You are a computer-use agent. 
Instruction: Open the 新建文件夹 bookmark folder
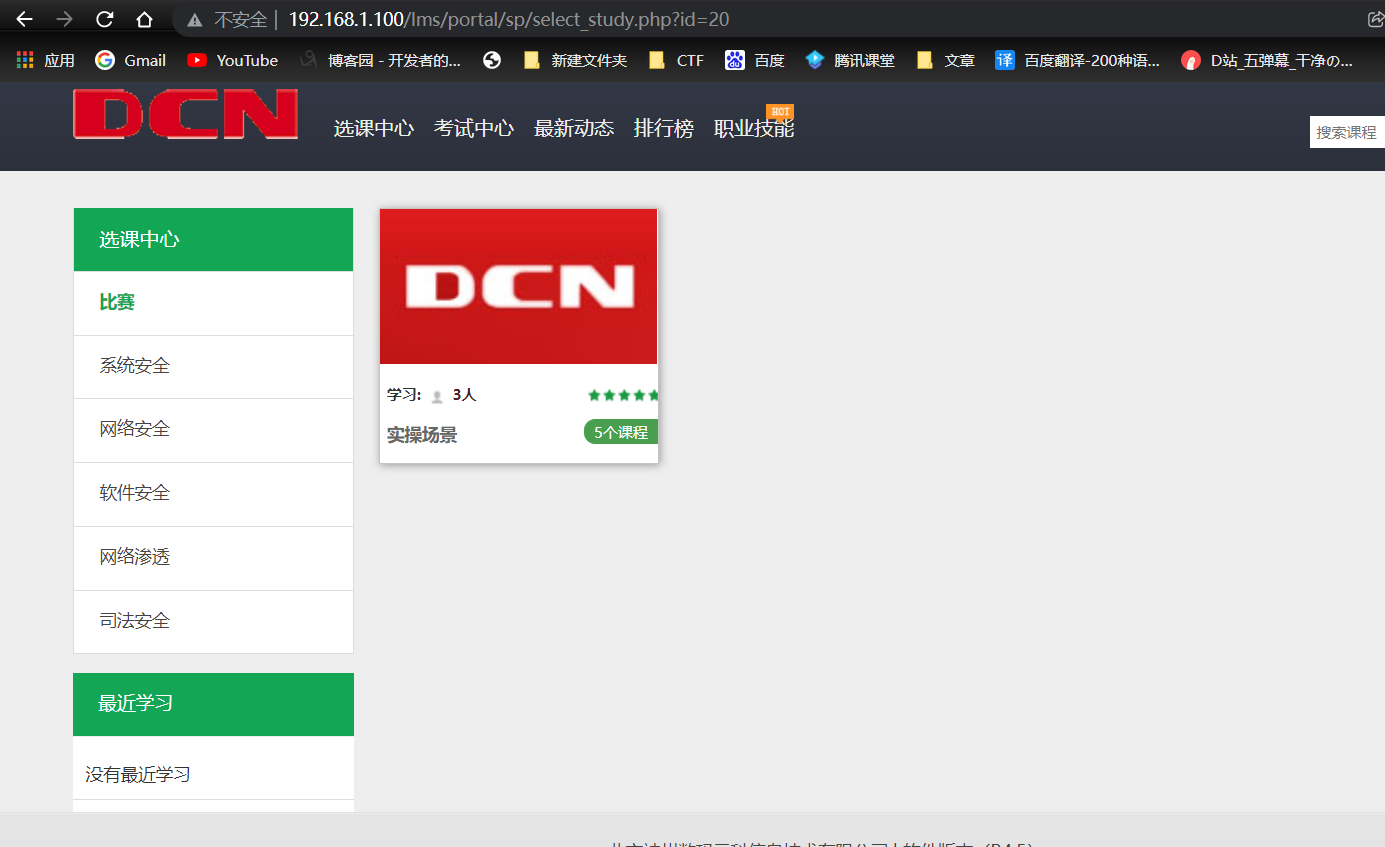coord(576,60)
